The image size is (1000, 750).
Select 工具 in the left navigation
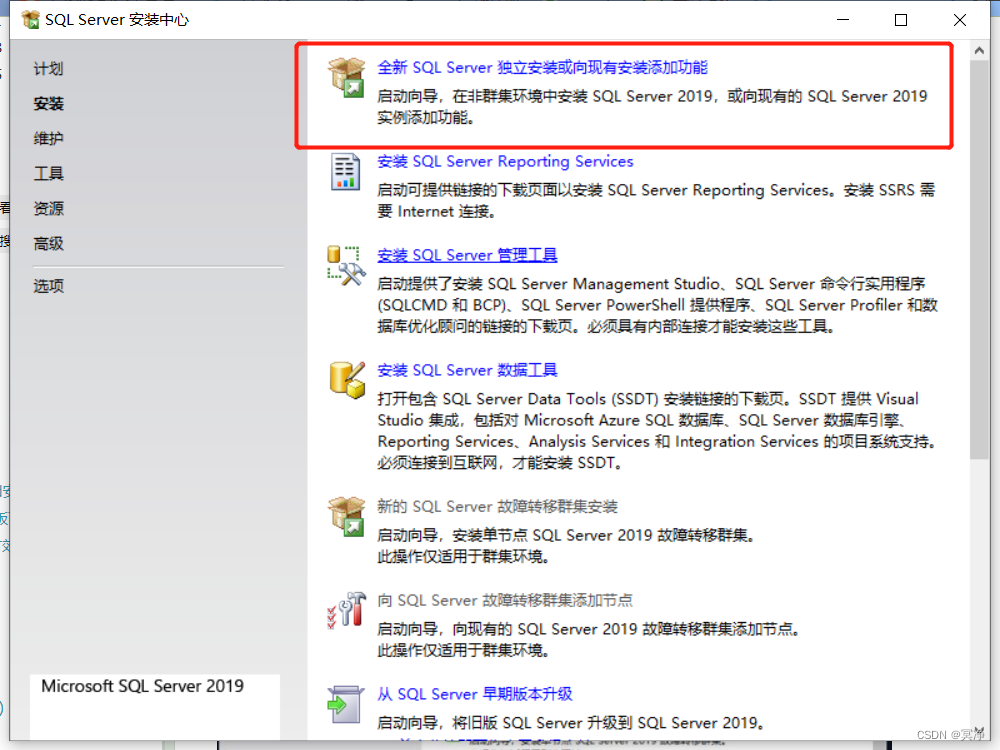[x=48, y=173]
